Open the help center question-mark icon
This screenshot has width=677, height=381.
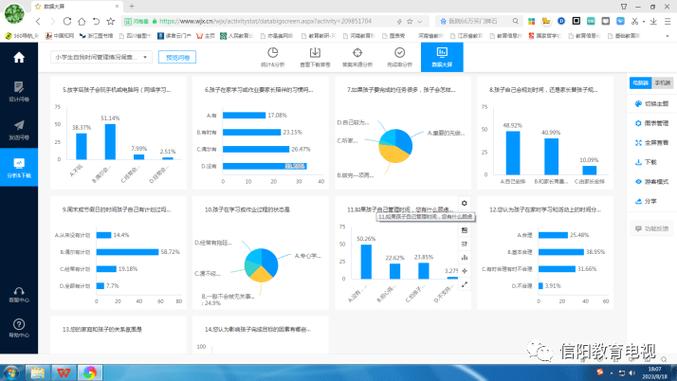pyautogui.click(x=19, y=328)
